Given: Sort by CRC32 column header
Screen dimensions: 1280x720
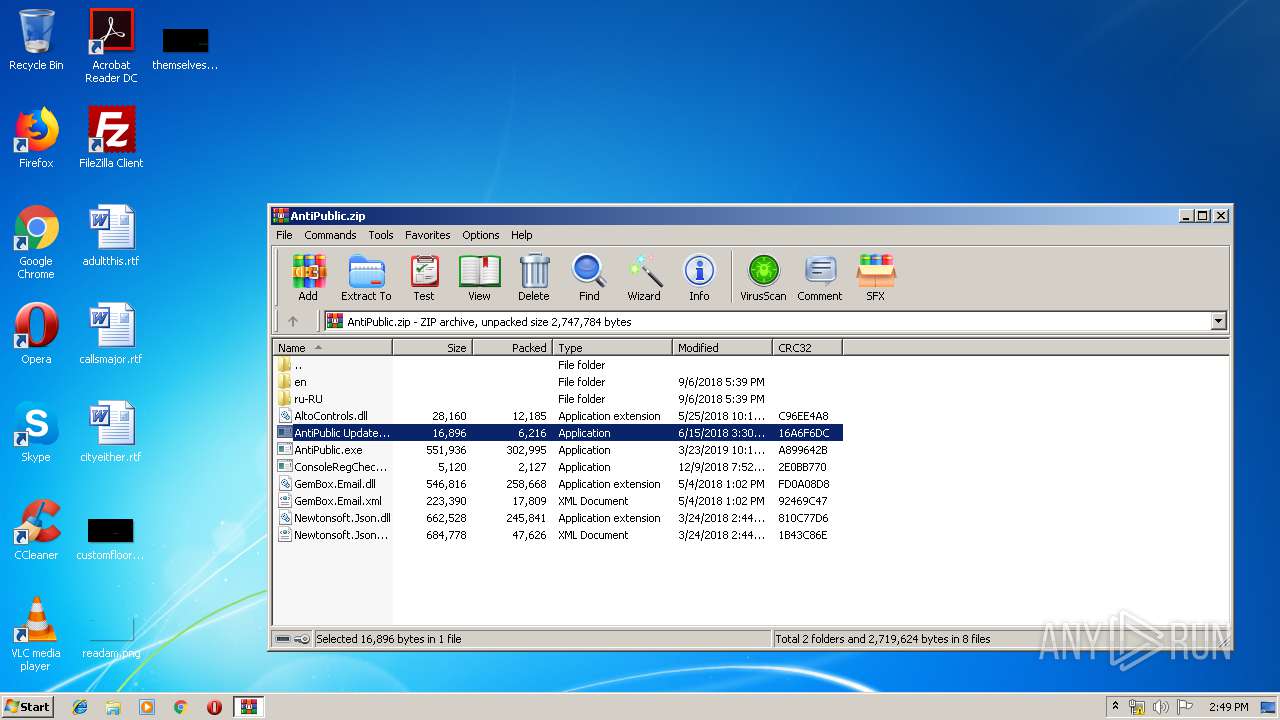Looking at the screenshot, I should 807,347.
